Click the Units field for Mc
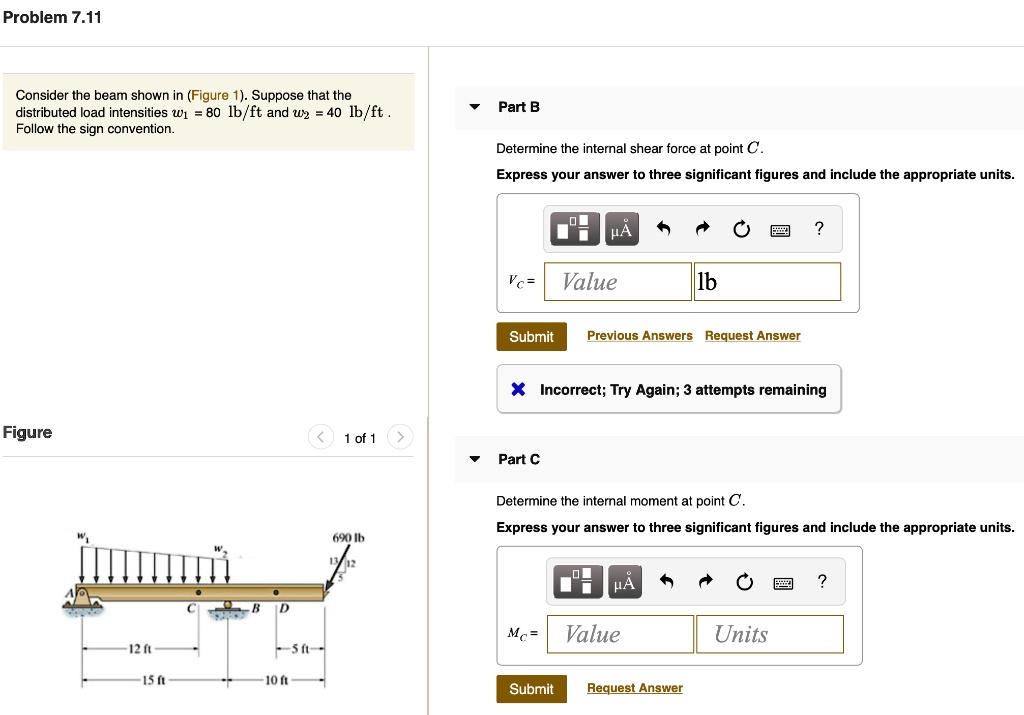 pyautogui.click(x=770, y=633)
